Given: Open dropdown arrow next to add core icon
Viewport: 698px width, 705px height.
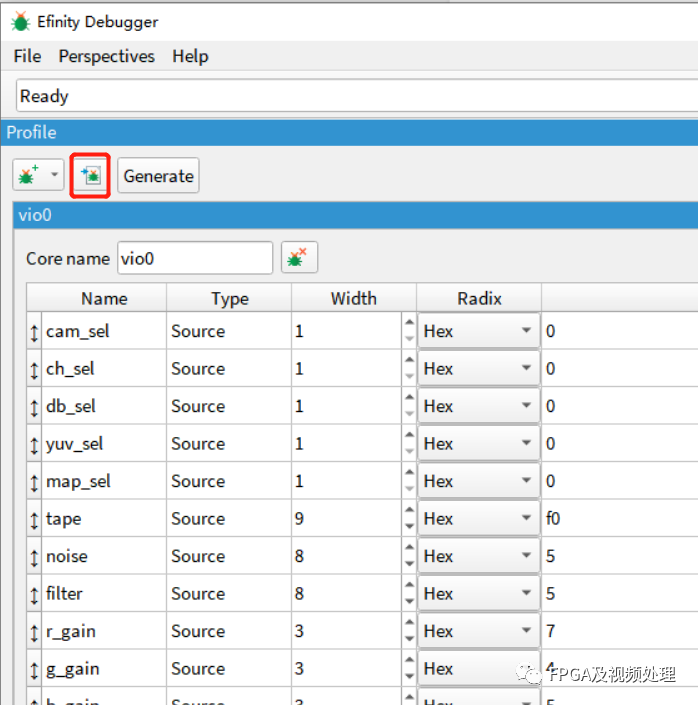Looking at the screenshot, I should coord(54,176).
